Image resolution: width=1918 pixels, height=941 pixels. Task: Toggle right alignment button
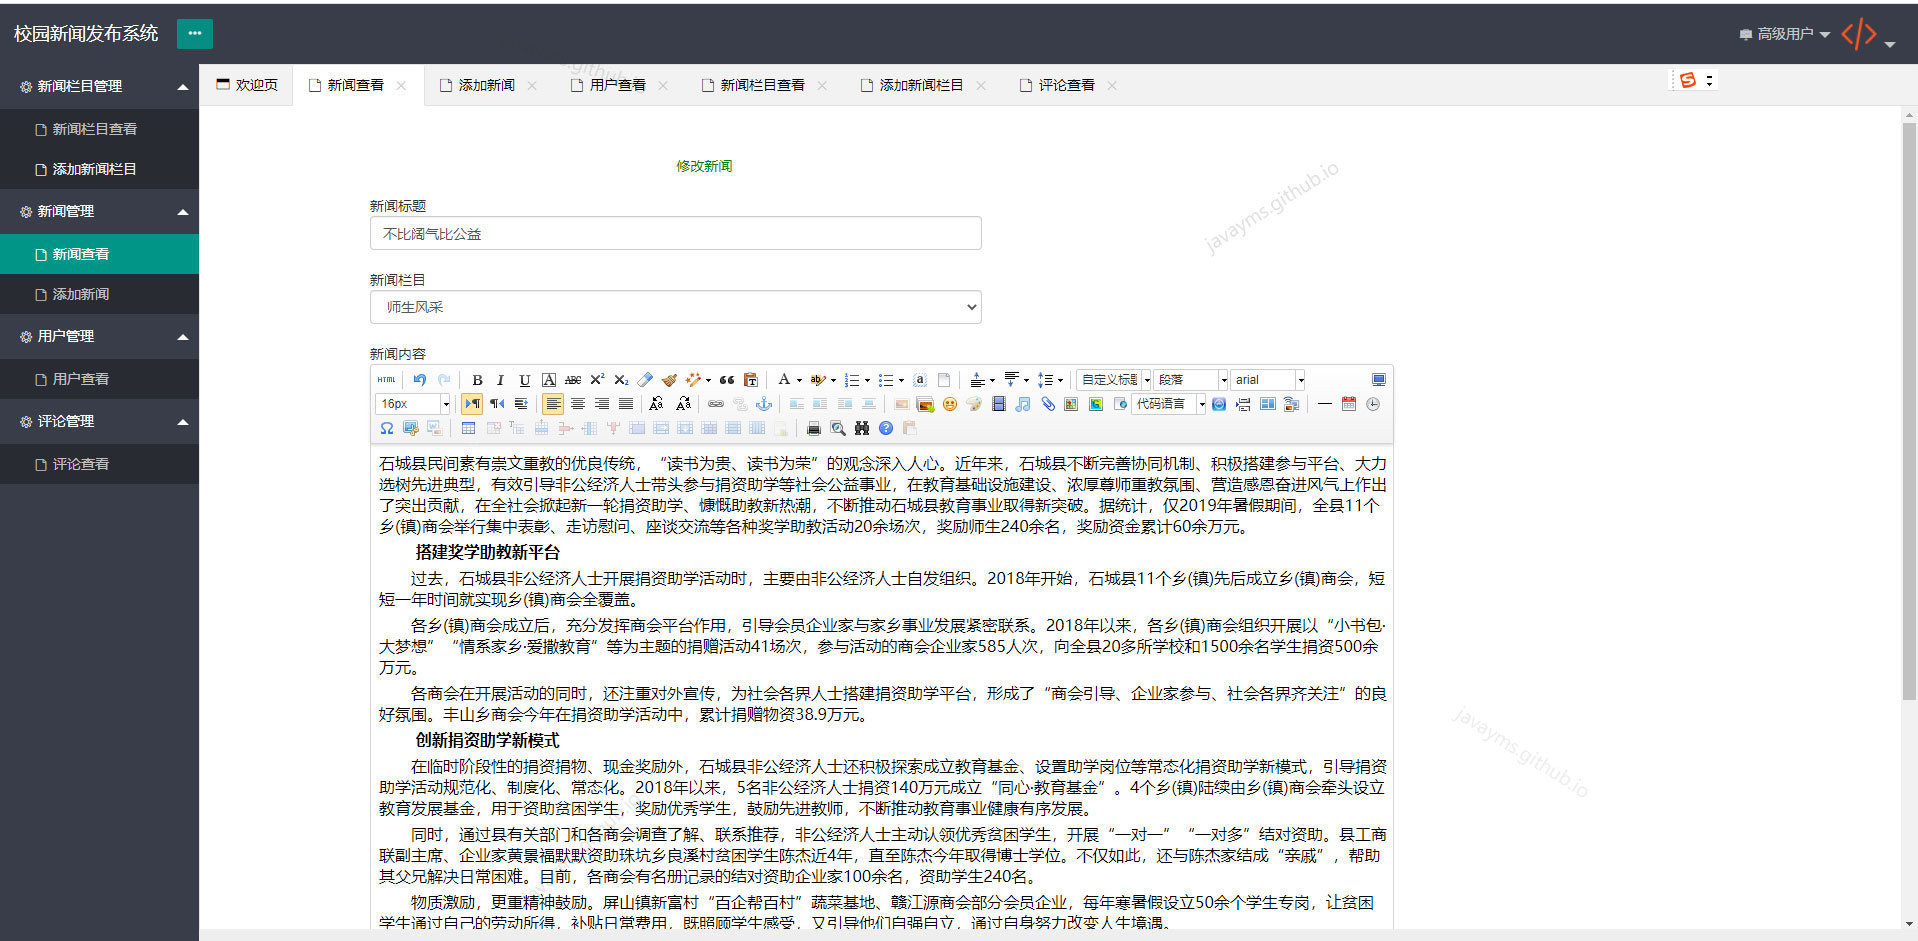[602, 404]
